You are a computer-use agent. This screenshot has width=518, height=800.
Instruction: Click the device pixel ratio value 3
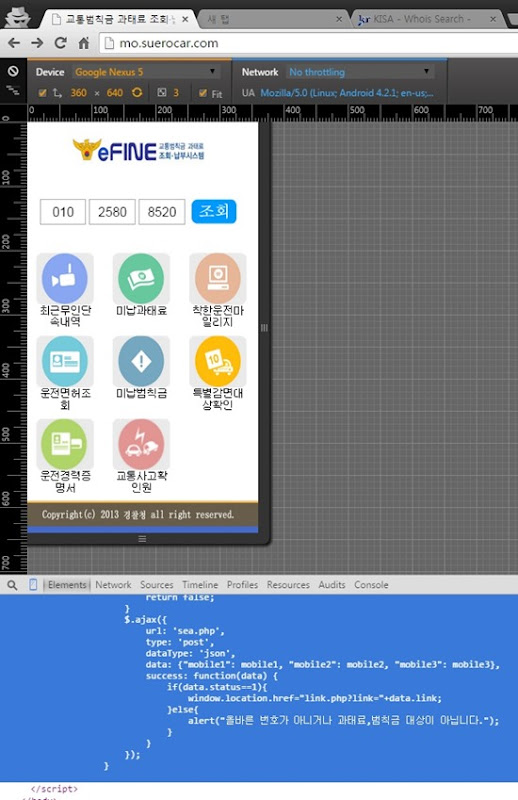pyautogui.click(x=176, y=93)
